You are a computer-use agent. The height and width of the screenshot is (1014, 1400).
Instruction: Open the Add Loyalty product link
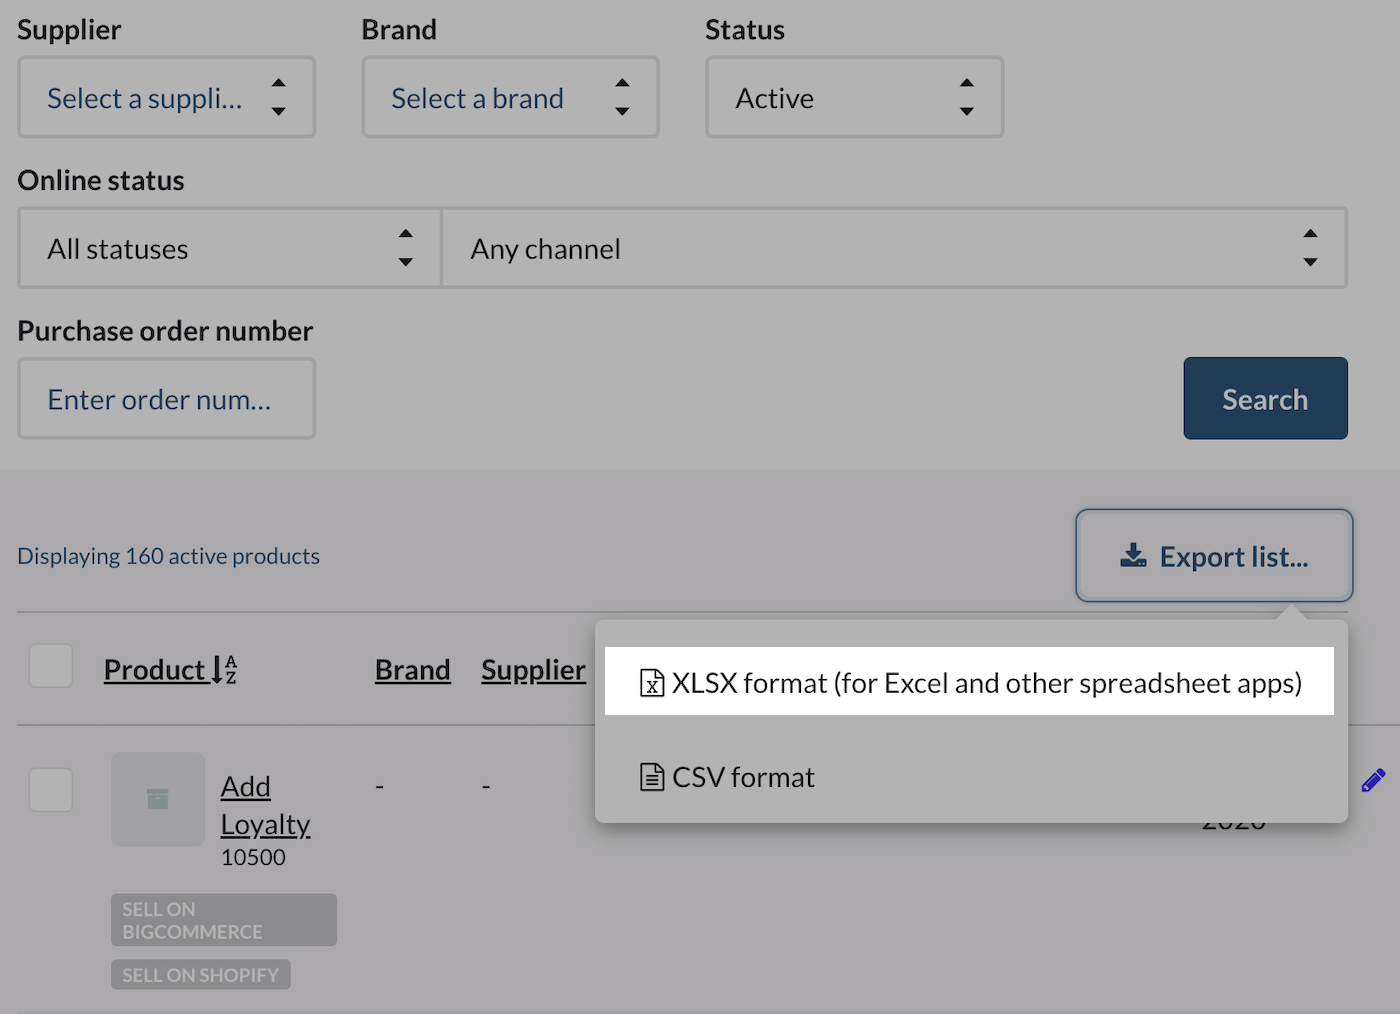(265, 805)
